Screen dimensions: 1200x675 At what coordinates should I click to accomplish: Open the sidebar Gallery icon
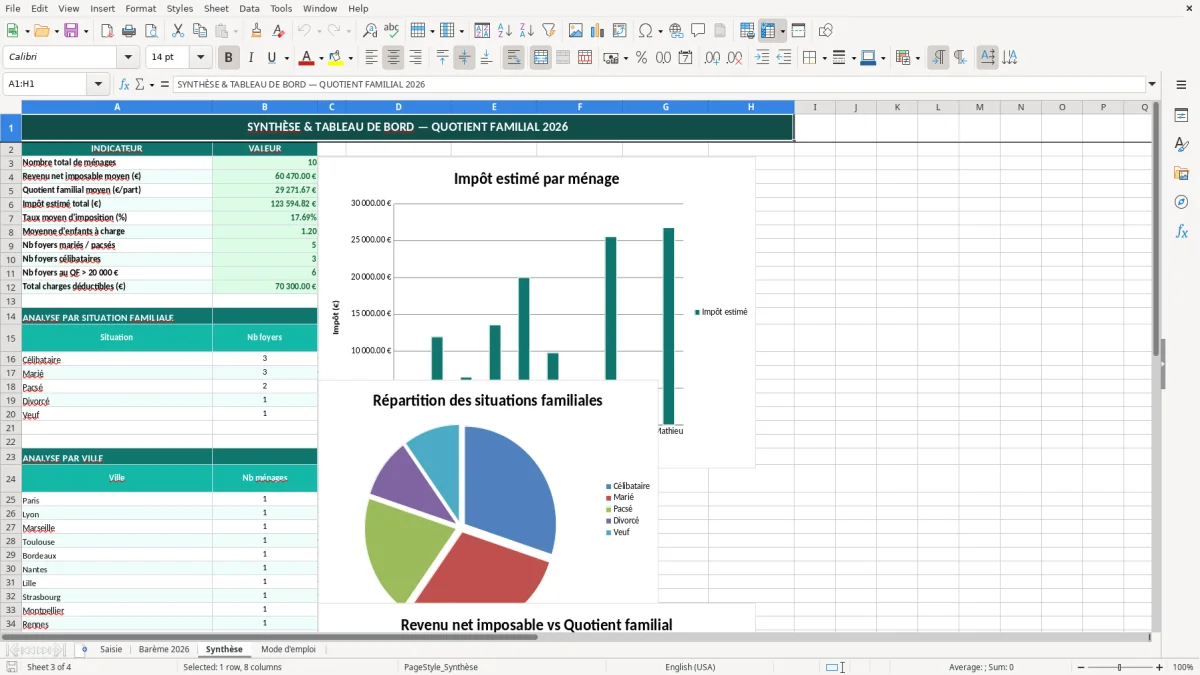1181,174
